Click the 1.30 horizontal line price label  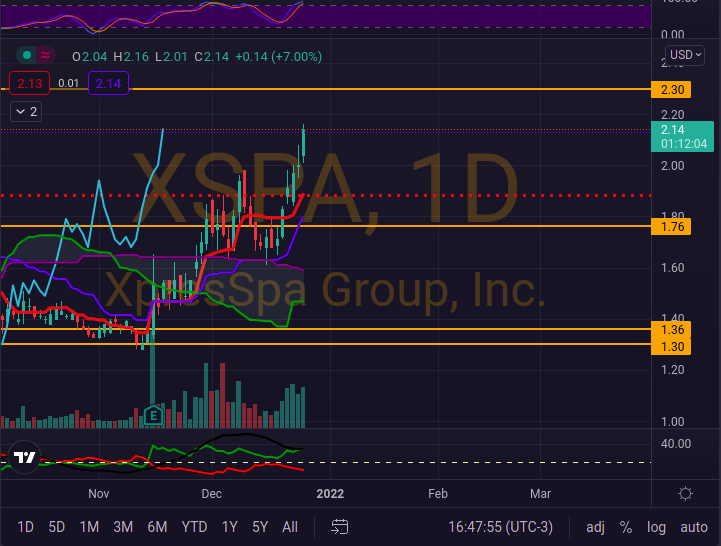(671, 346)
